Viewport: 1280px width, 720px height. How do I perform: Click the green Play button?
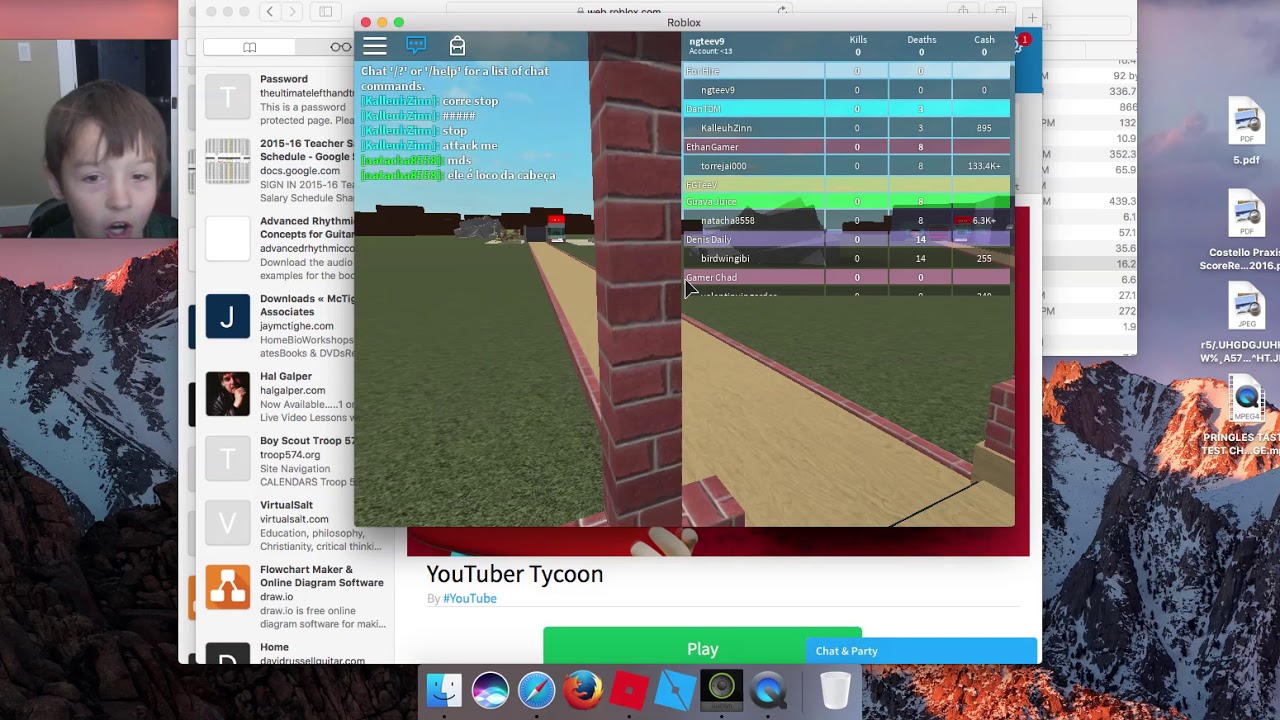(702, 648)
